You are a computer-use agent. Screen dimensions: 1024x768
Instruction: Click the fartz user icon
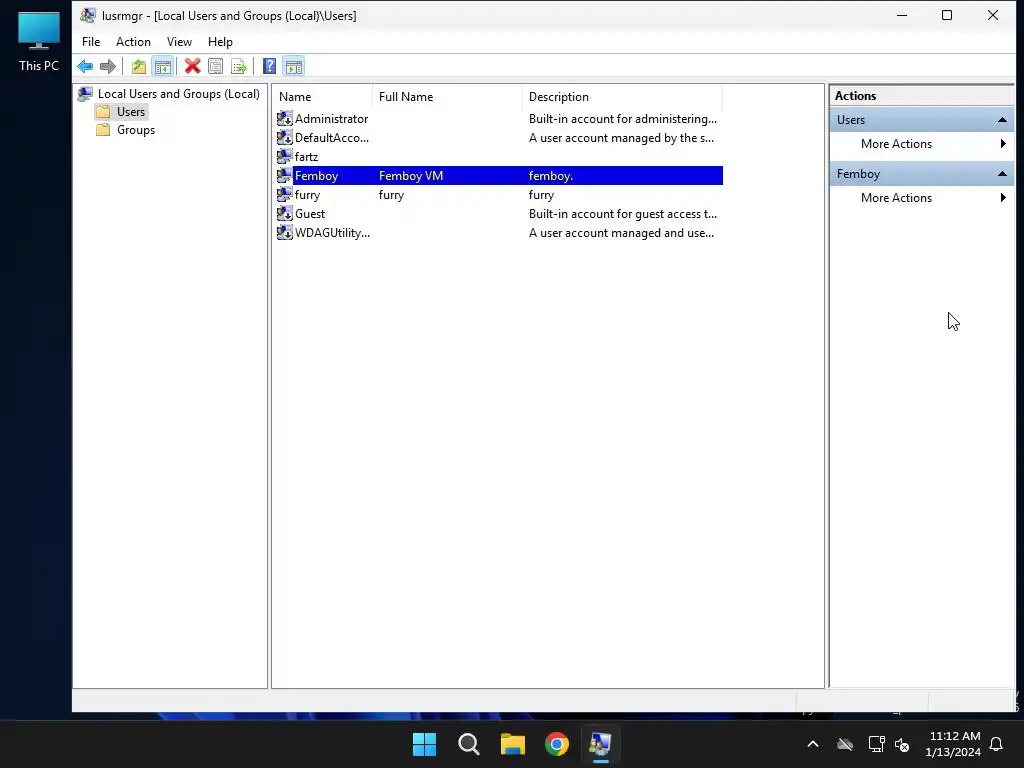pyautogui.click(x=285, y=156)
